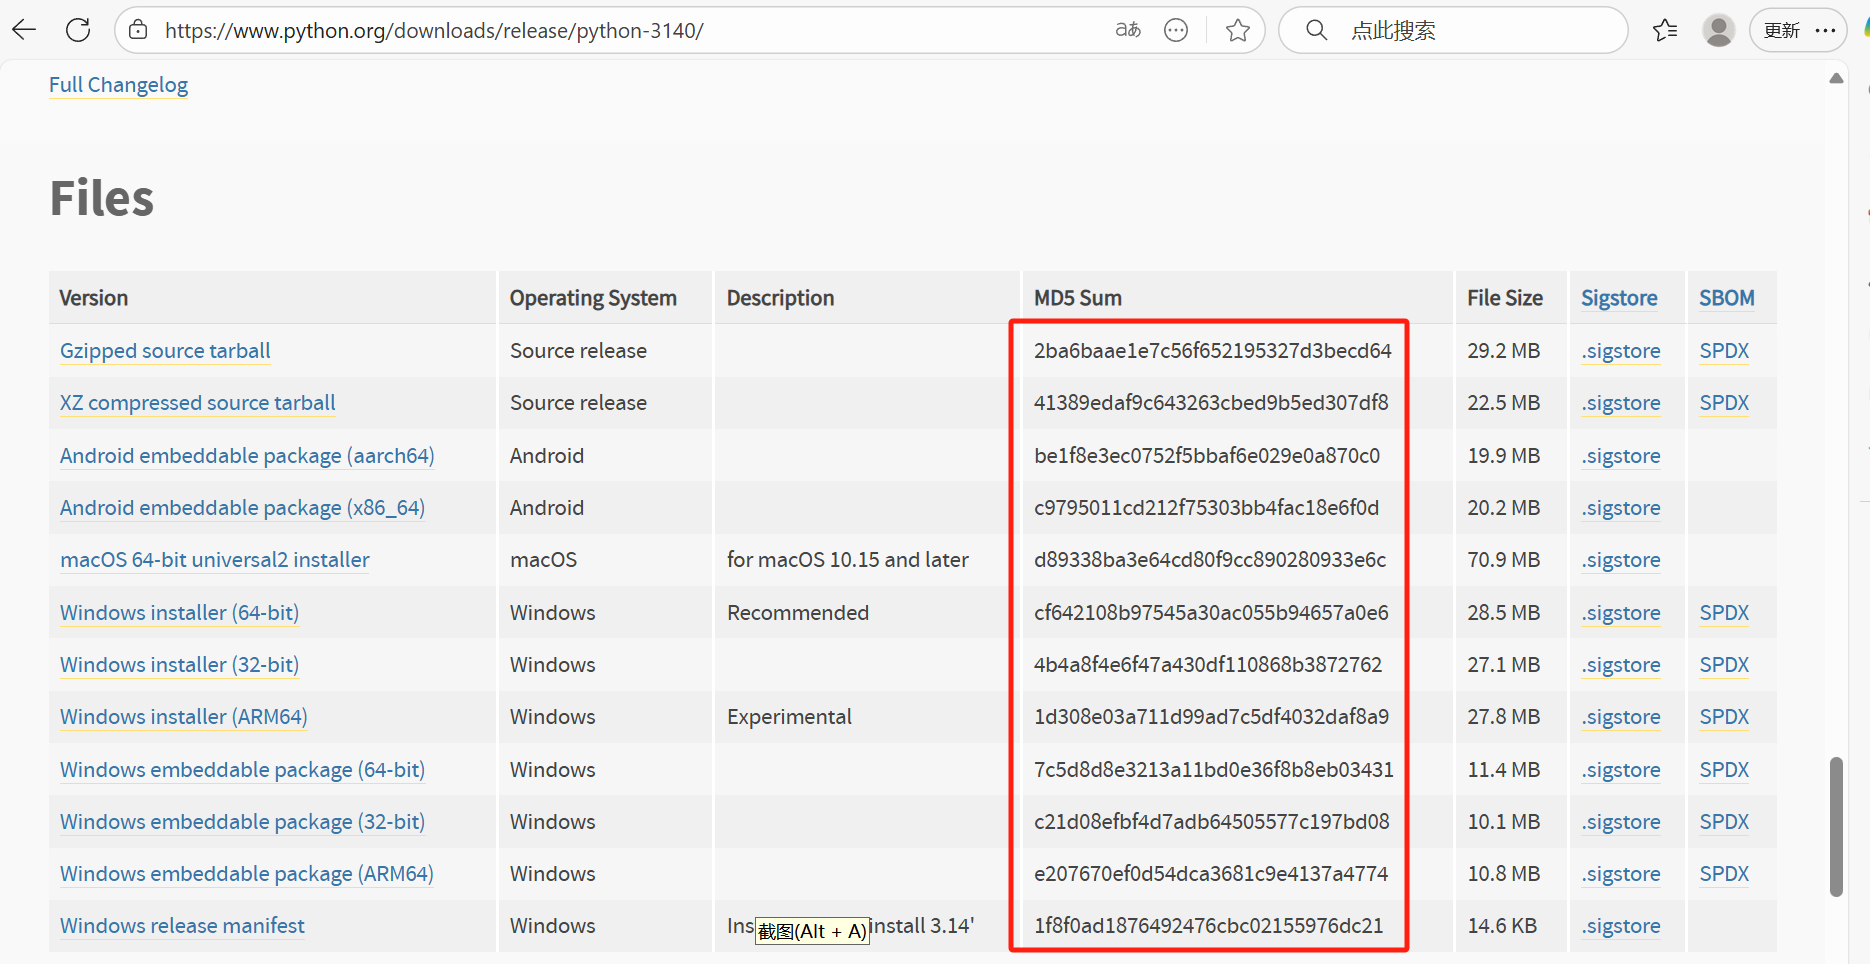The width and height of the screenshot is (1870, 964).
Task: Click the python.org URL in address bar
Action: pos(434,30)
